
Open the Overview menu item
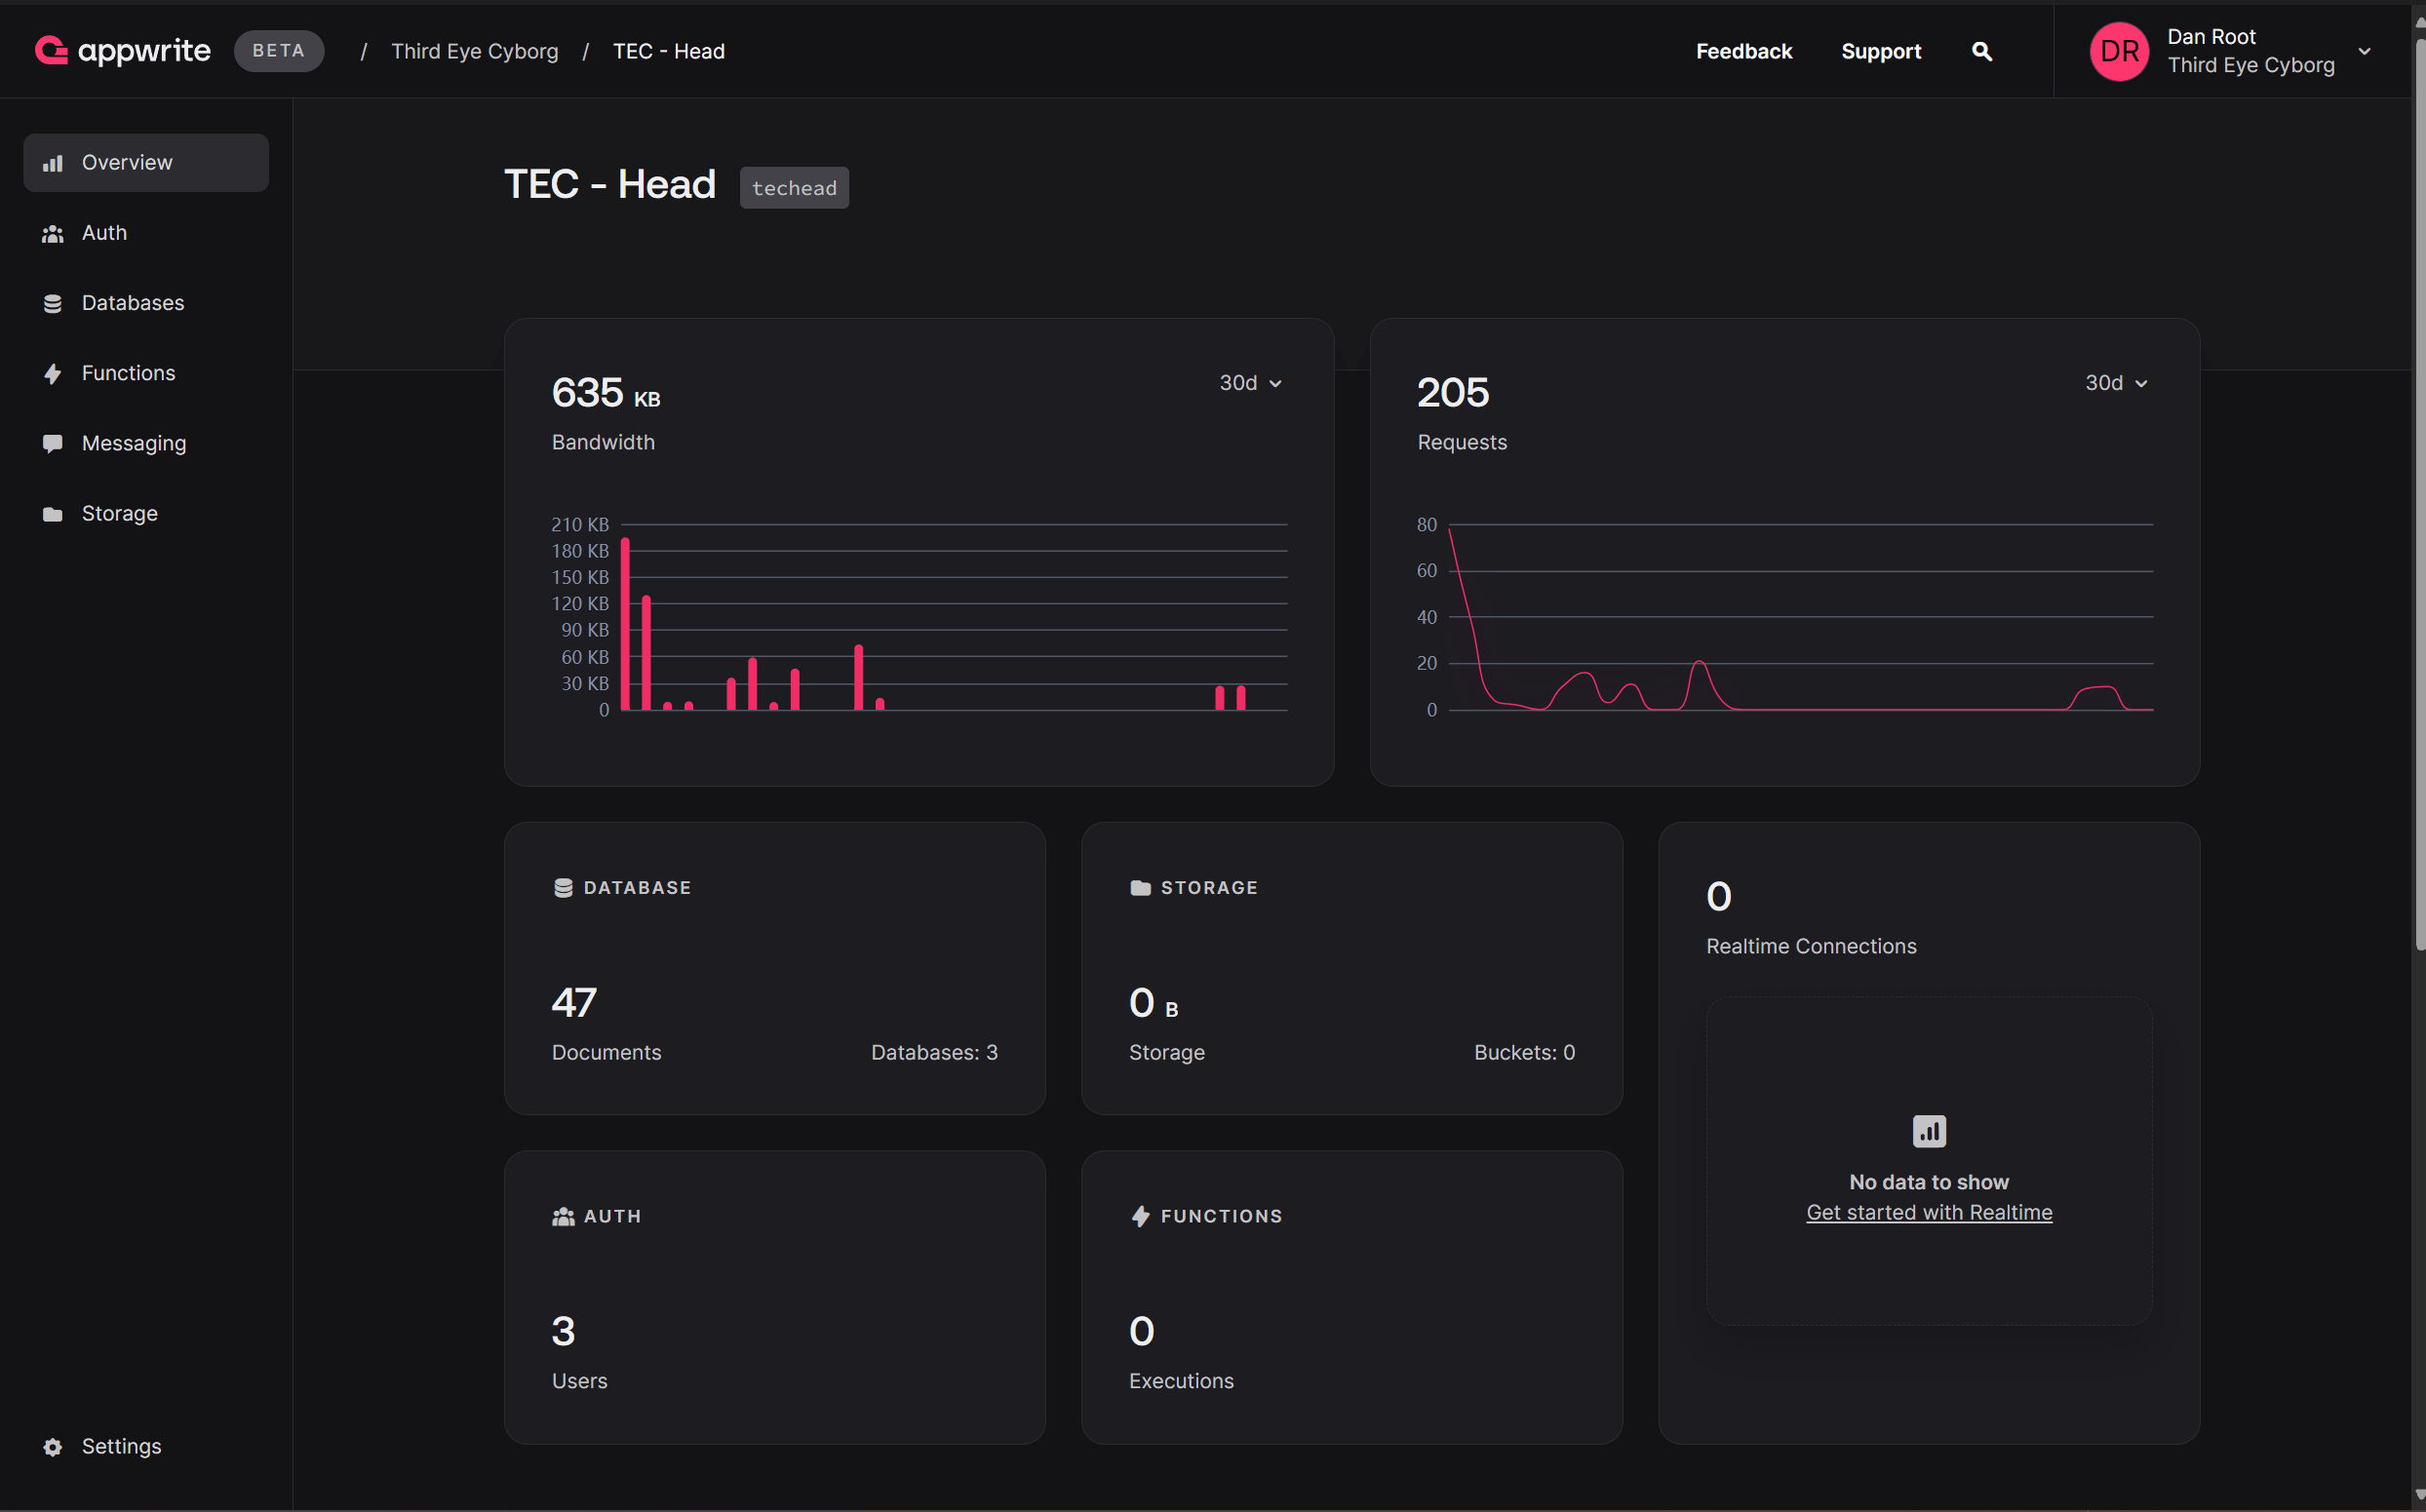146,163
